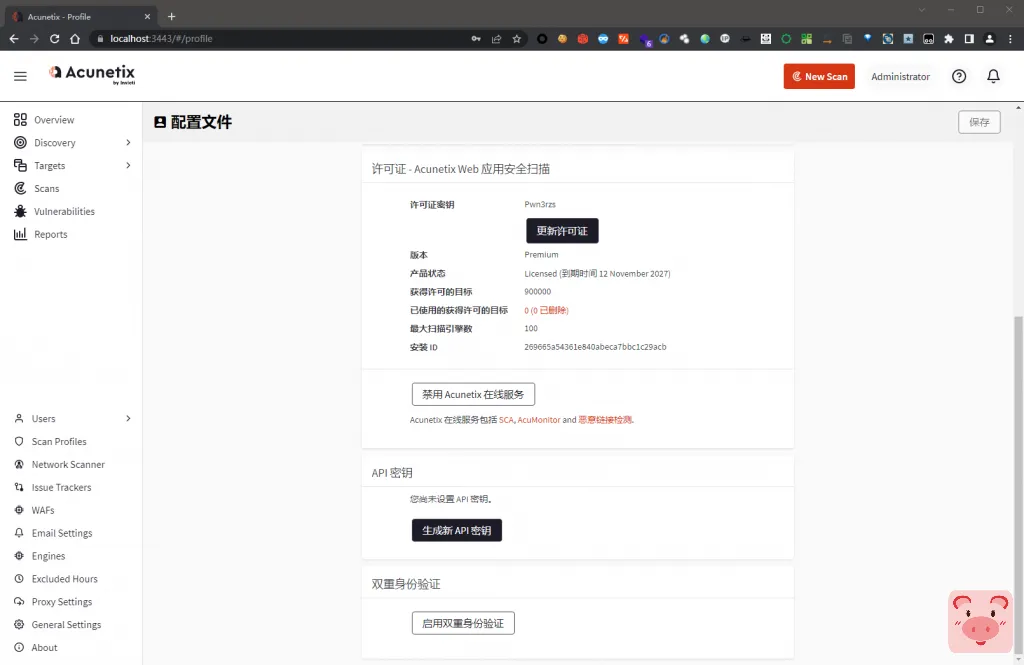The image size is (1024, 665).
Task: Bookmark this page with star icon
Action: click(517, 39)
